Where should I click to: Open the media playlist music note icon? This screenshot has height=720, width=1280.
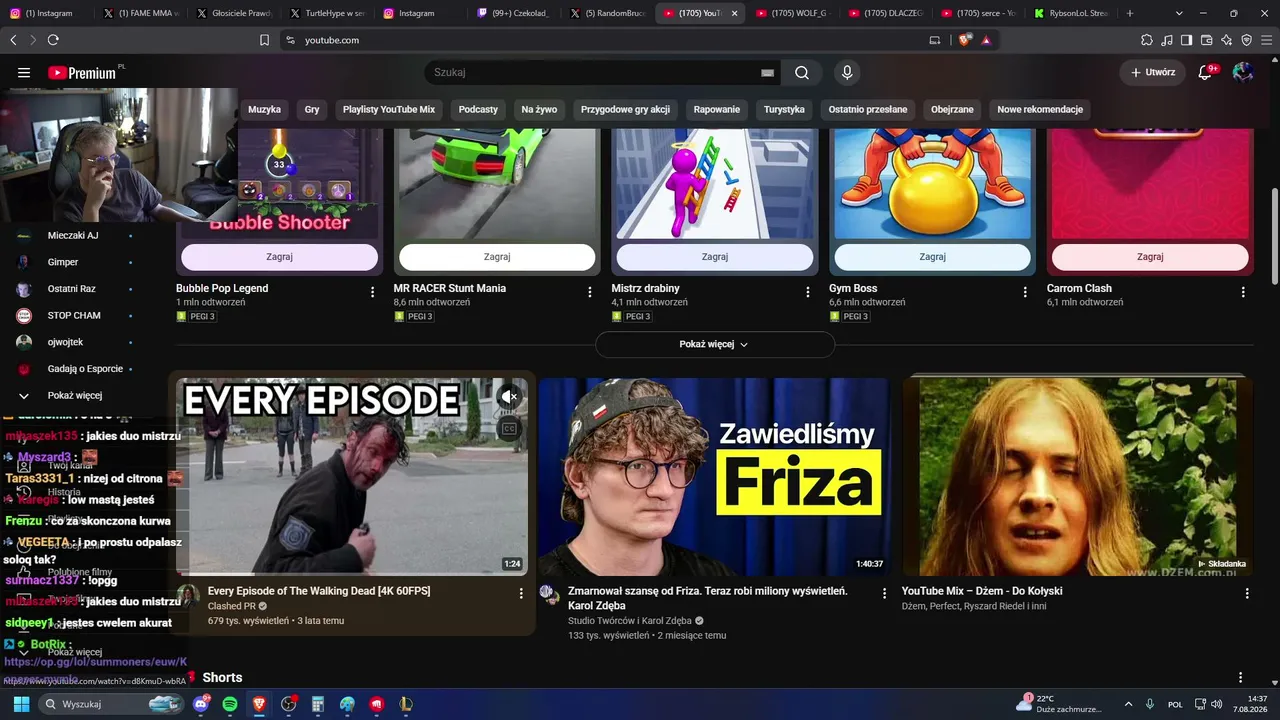[1167, 40]
